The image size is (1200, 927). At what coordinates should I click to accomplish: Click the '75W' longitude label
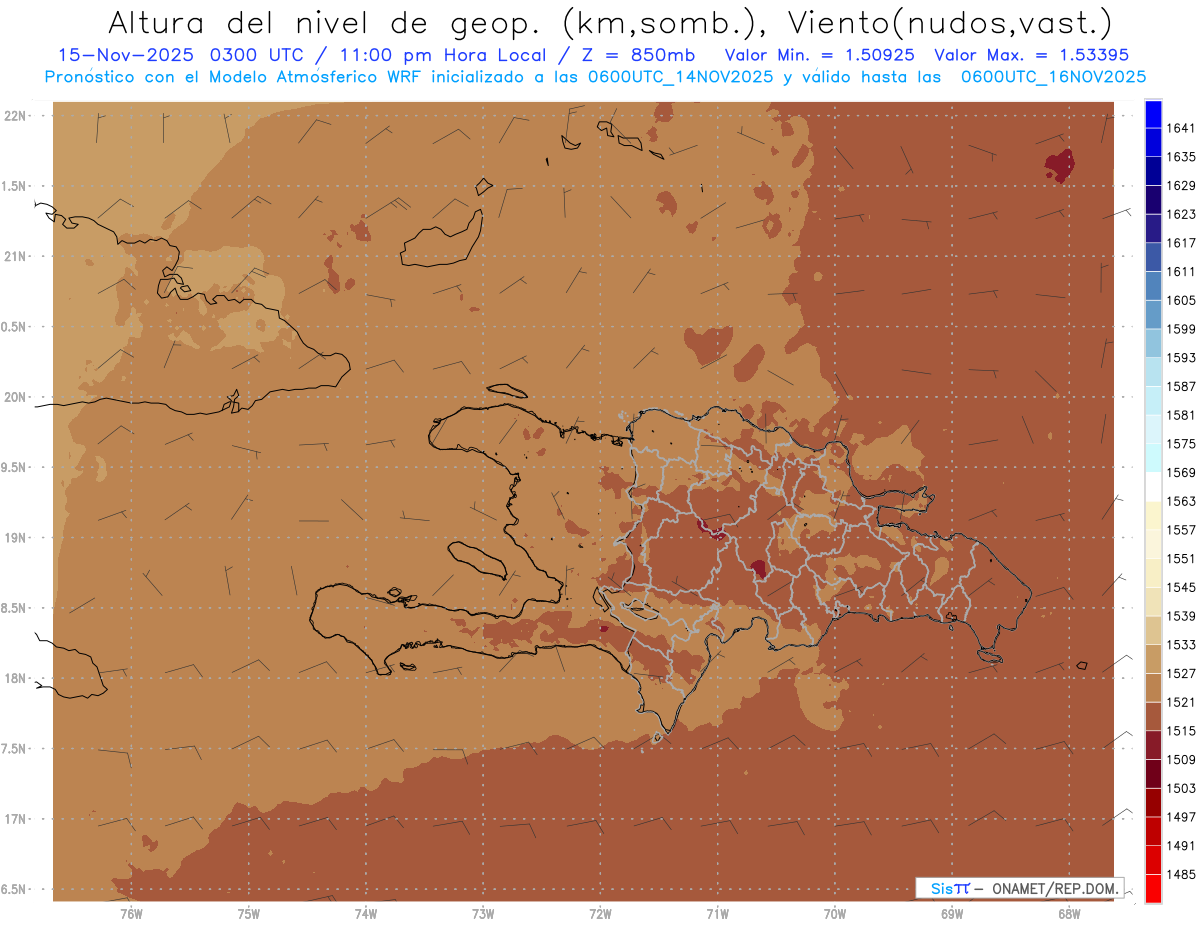249,913
